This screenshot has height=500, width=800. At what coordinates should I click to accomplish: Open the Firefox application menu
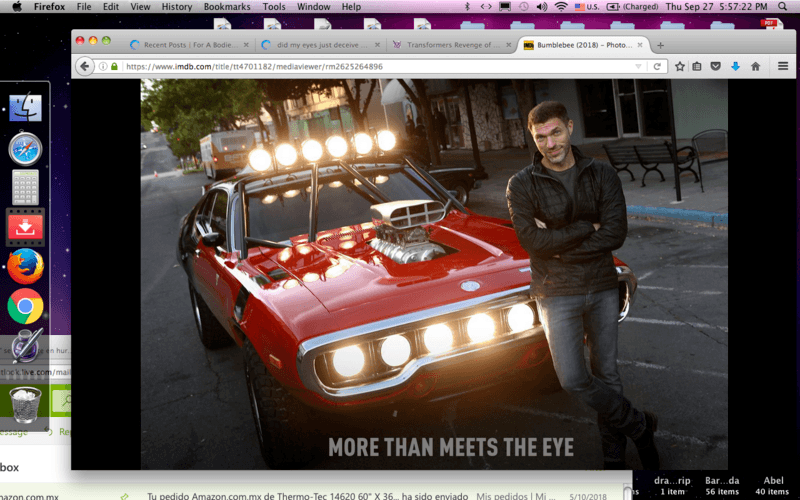(49, 7)
